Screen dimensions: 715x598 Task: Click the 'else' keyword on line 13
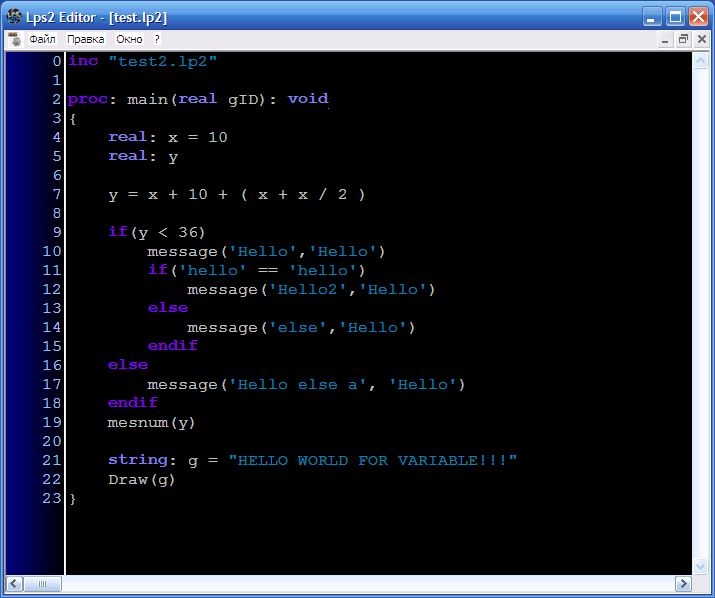(x=168, y=308)
